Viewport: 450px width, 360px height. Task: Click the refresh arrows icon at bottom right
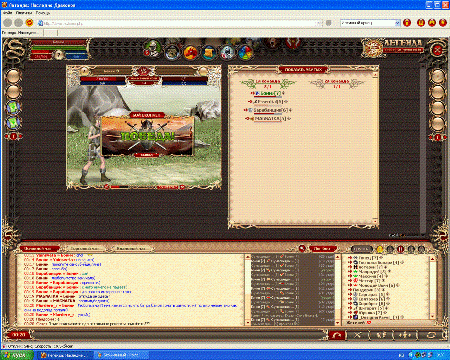pyautogui.click(x=431, y=335)
